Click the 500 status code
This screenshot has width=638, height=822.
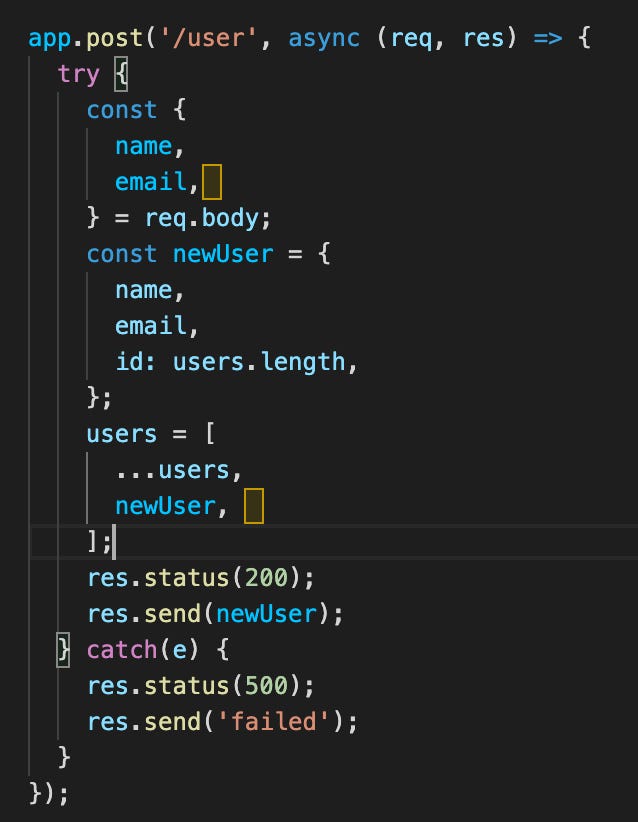click(x=266, y=686)
